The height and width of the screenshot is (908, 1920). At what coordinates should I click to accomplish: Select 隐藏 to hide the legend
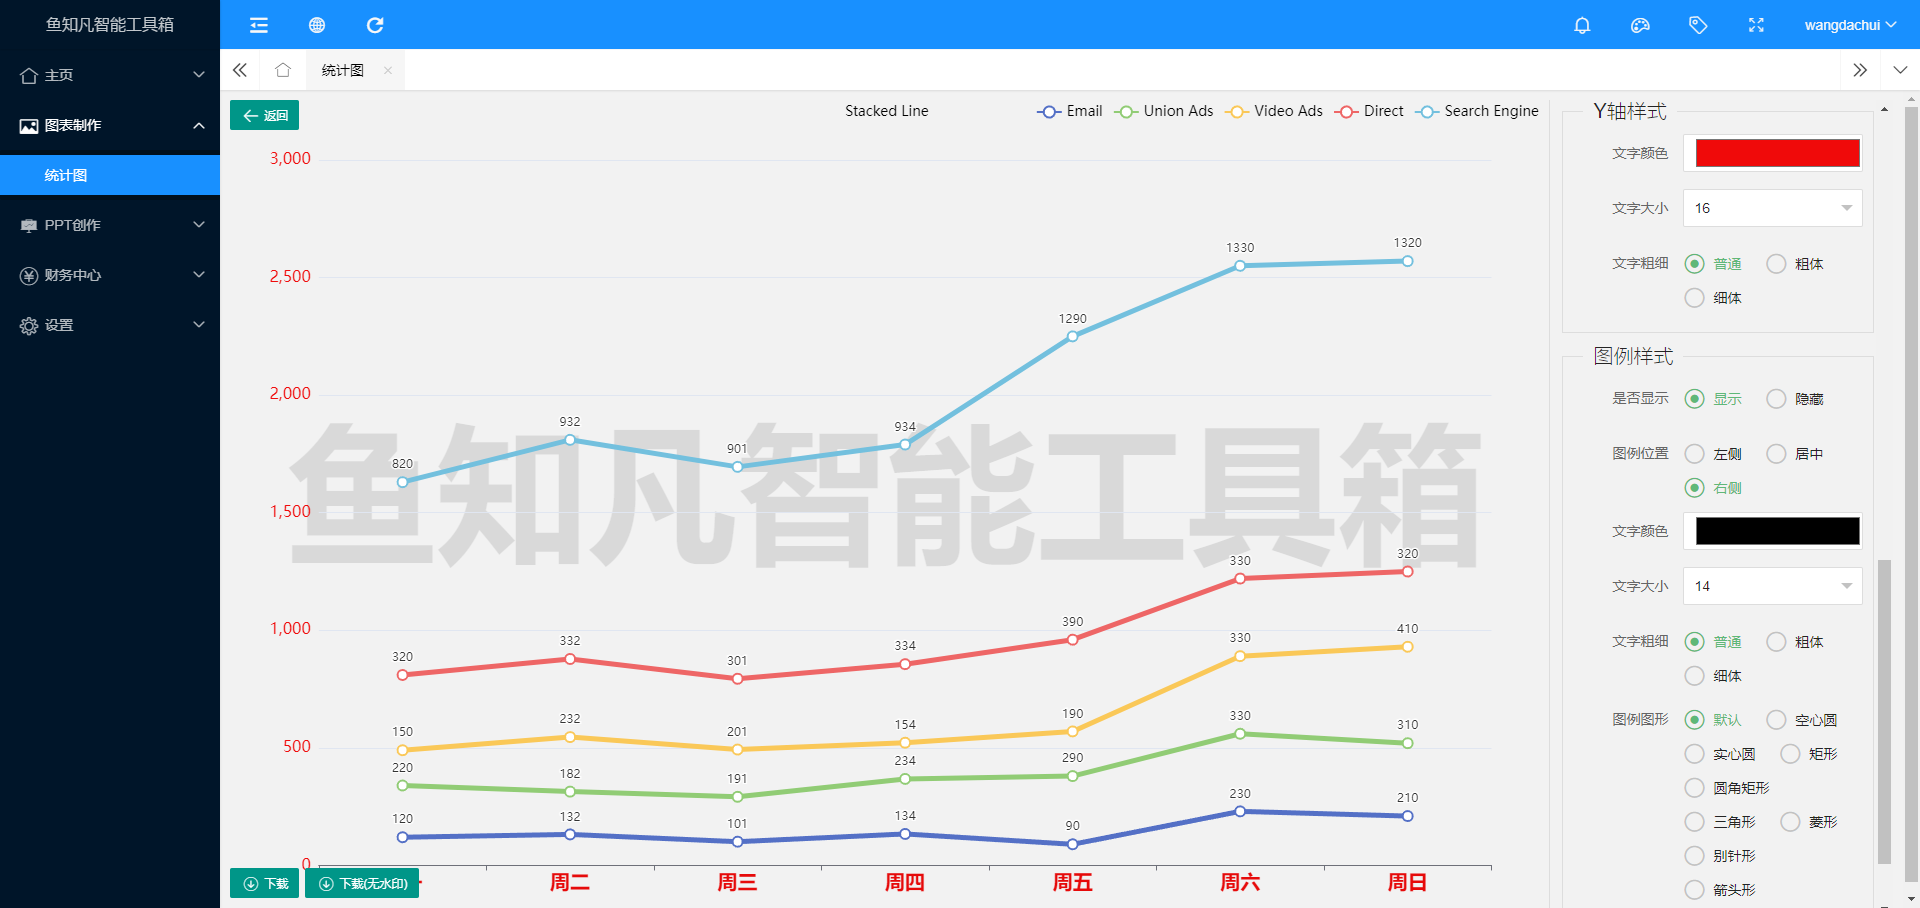pos(1795,399)
